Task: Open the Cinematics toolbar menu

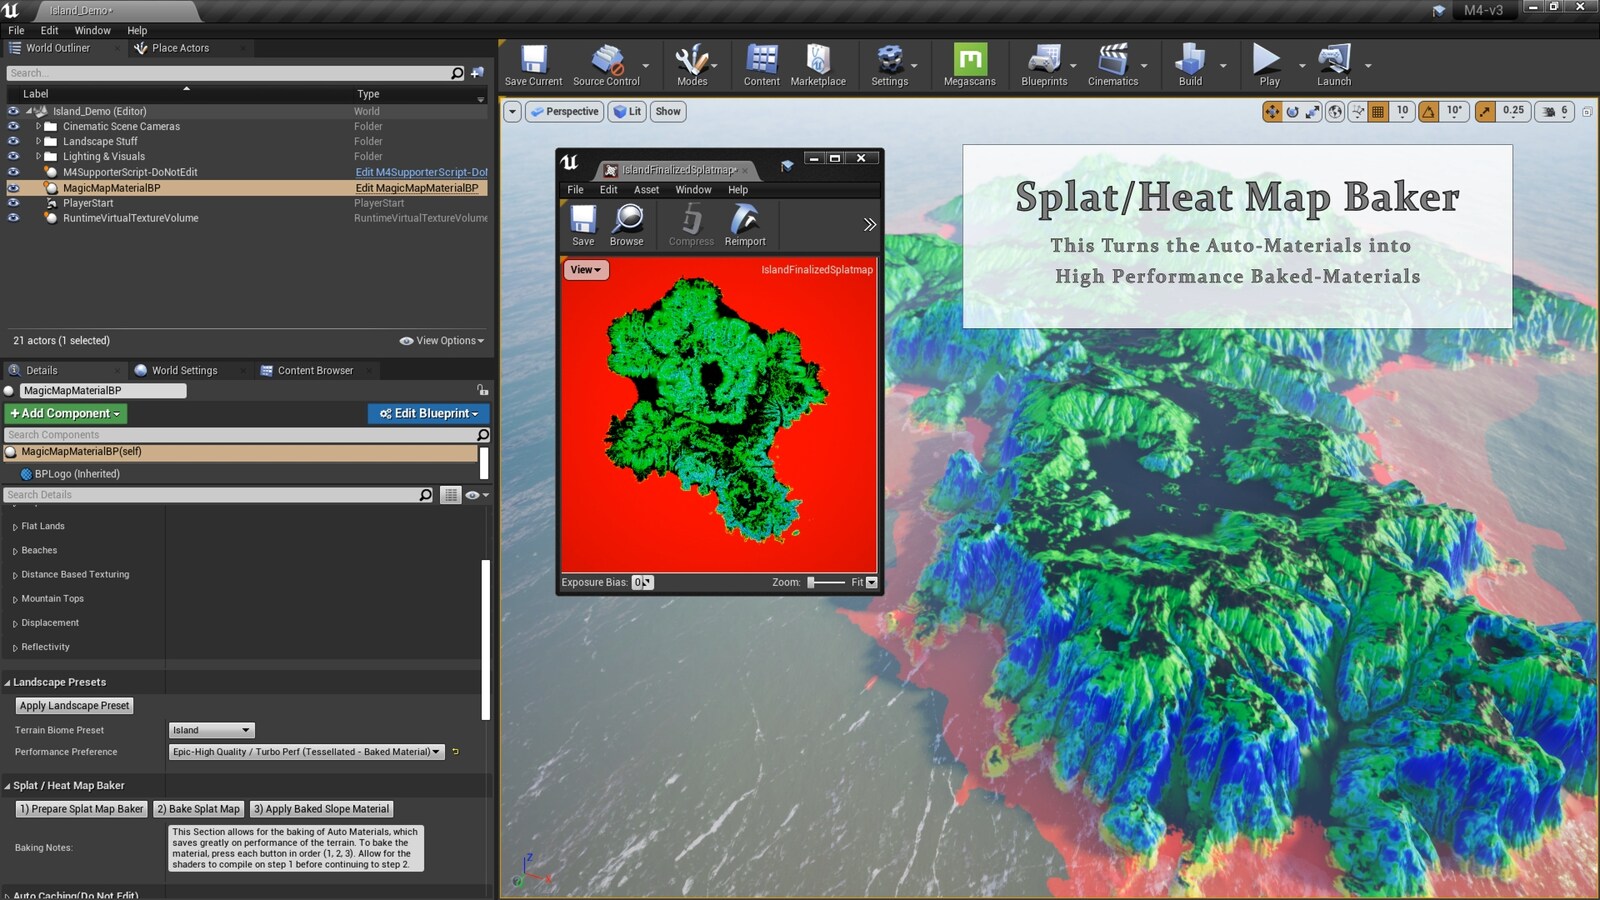Action: [x=1113, y=63]
